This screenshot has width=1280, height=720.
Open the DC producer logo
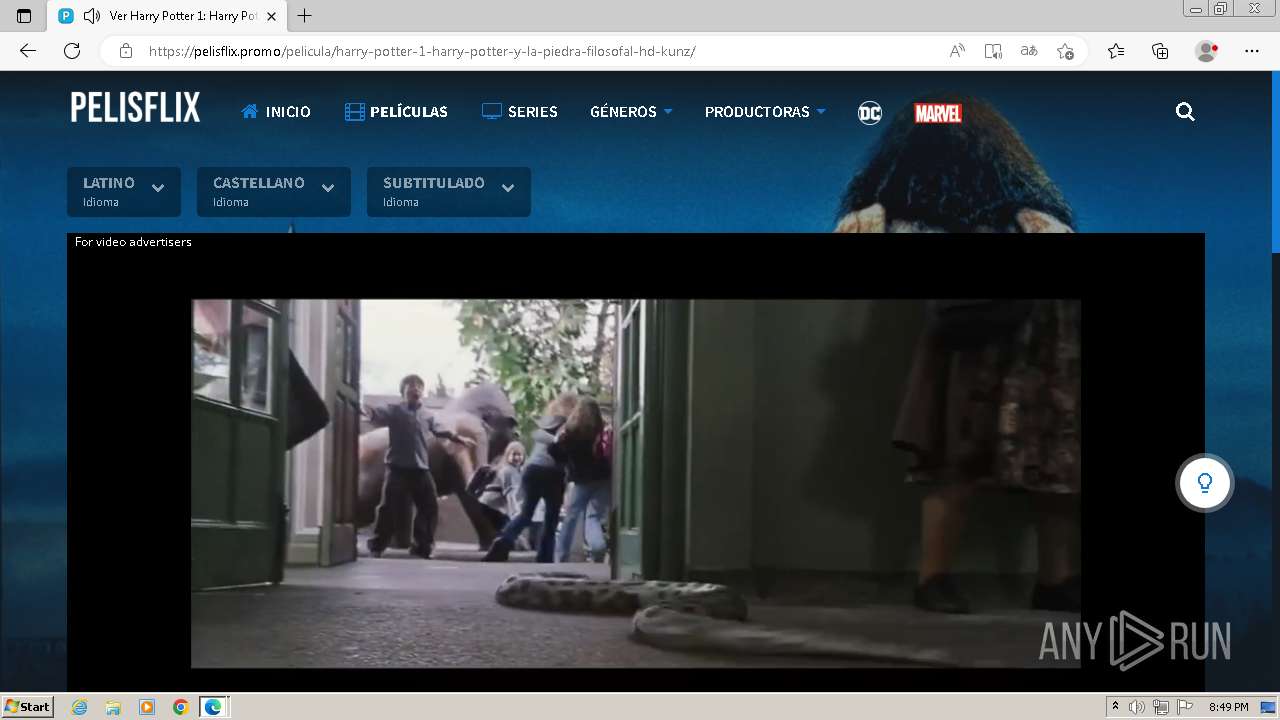pos(870,113)
